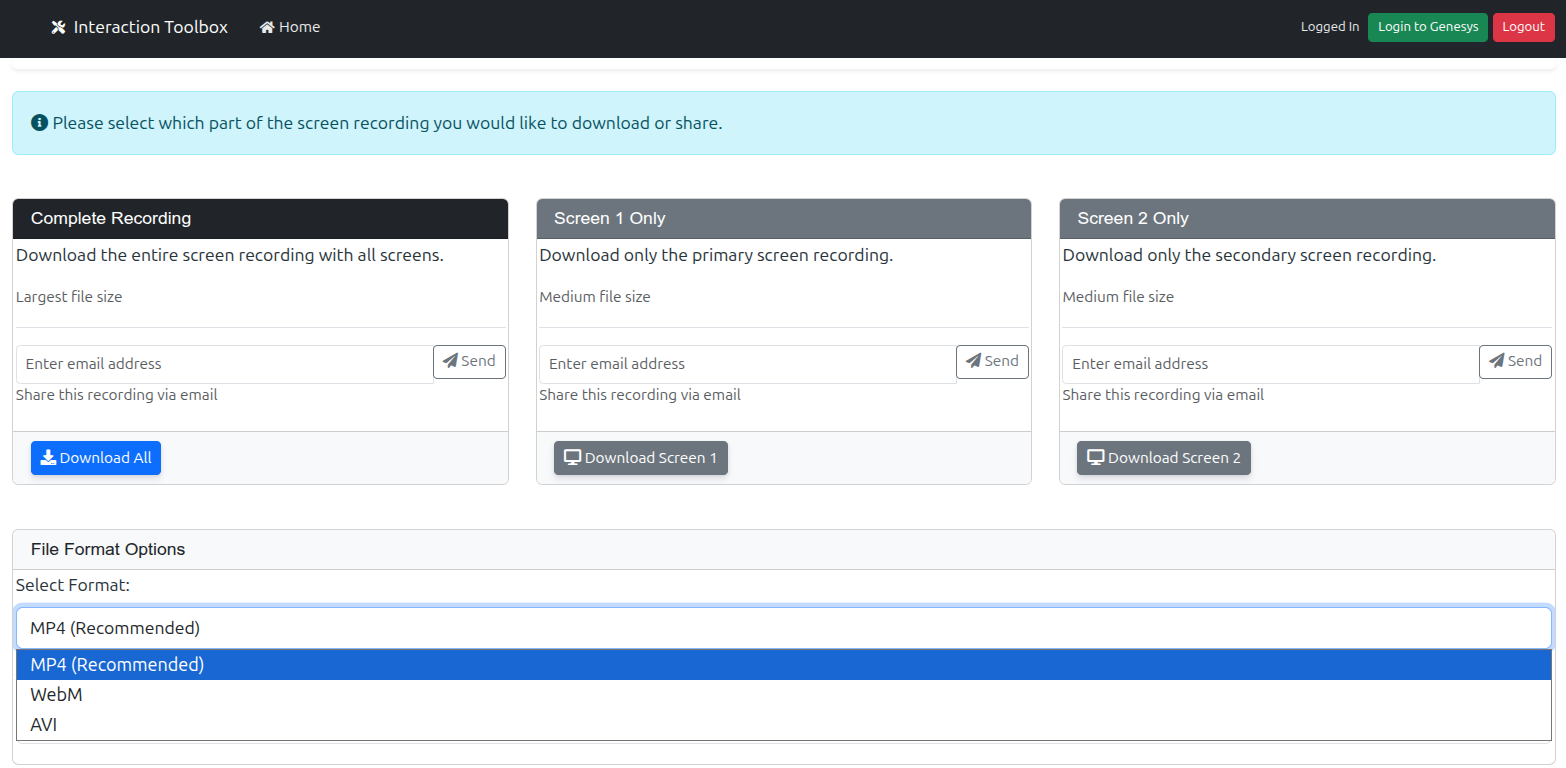Click the Interaction Toolbox brand link
This screenshot has width=1566, height=768.
click(150, 27)
